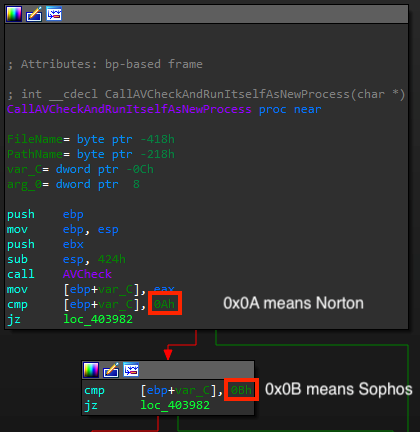
Task: Select the FileName variable definition
Action: point(91,139)
